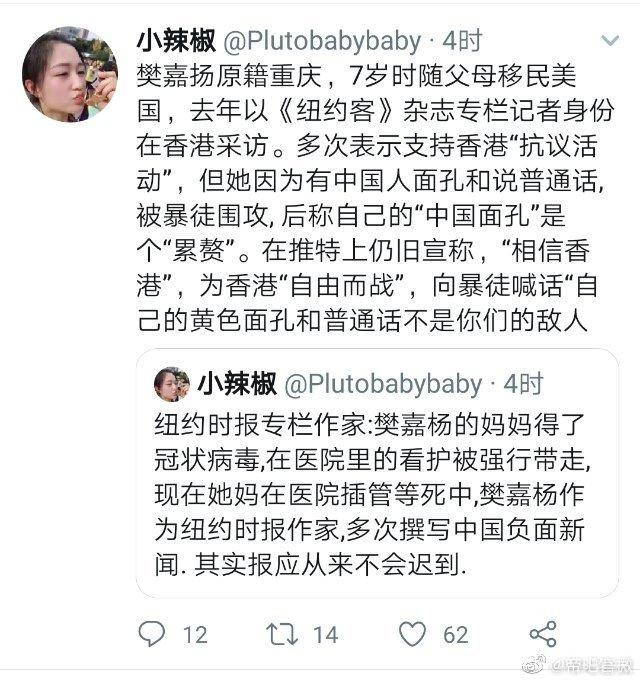Image resolution: width=640 pixels, height=682 pixels.
Task: Open 小辣椒 display name in main tweet
Action: pos(176,41)
